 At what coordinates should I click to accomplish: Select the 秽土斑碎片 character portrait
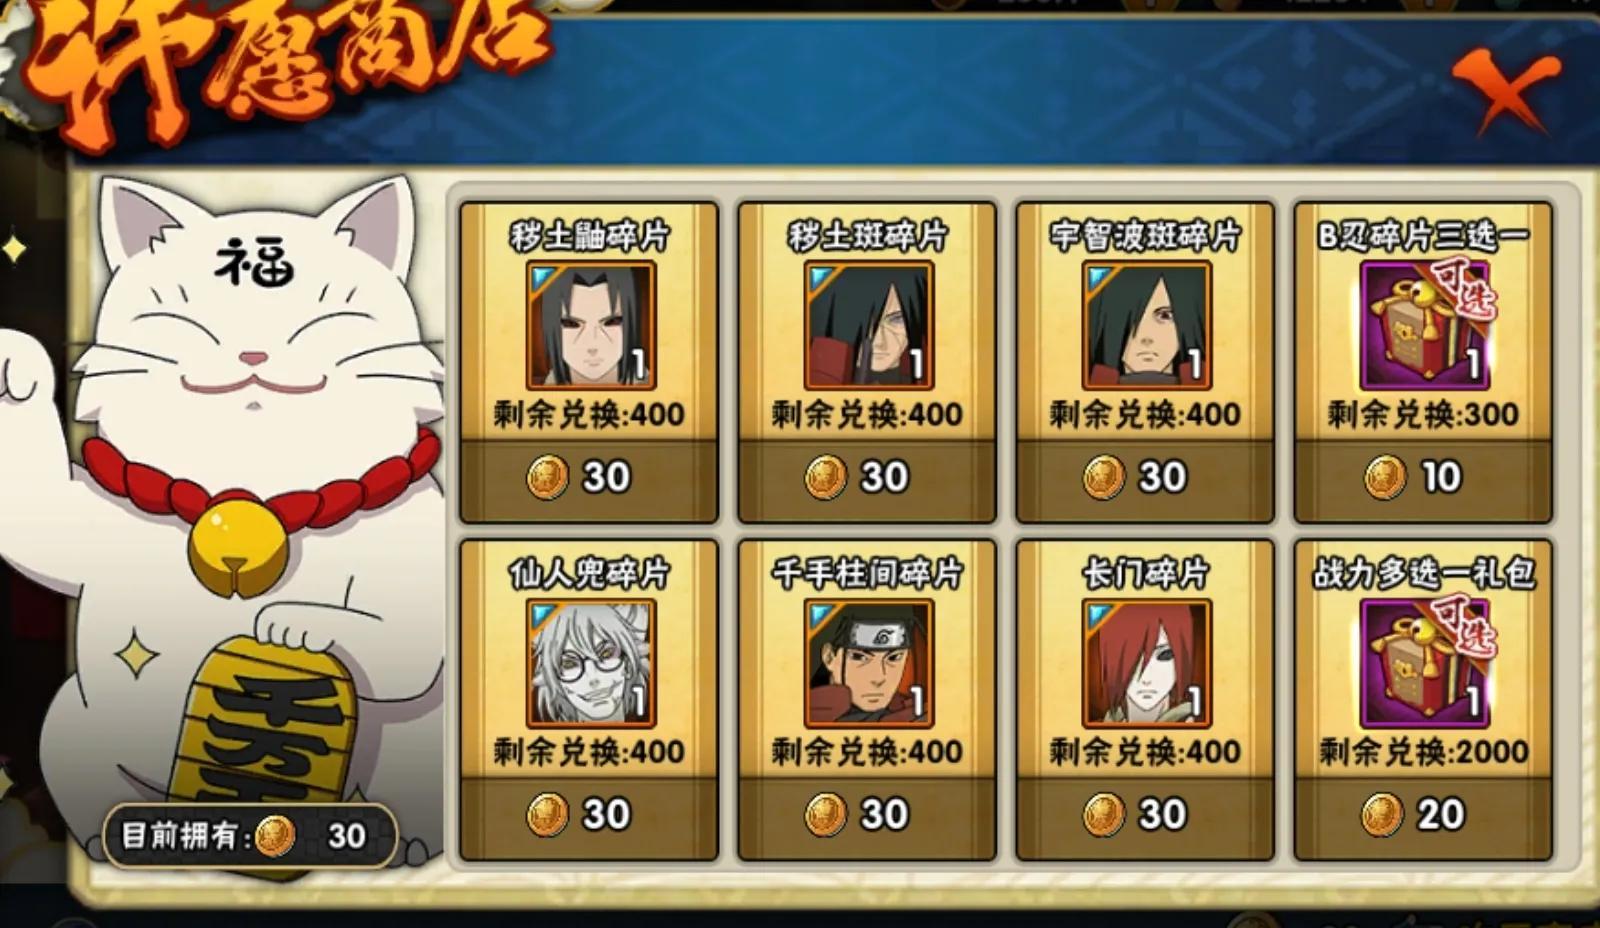(x=868, y=326)
